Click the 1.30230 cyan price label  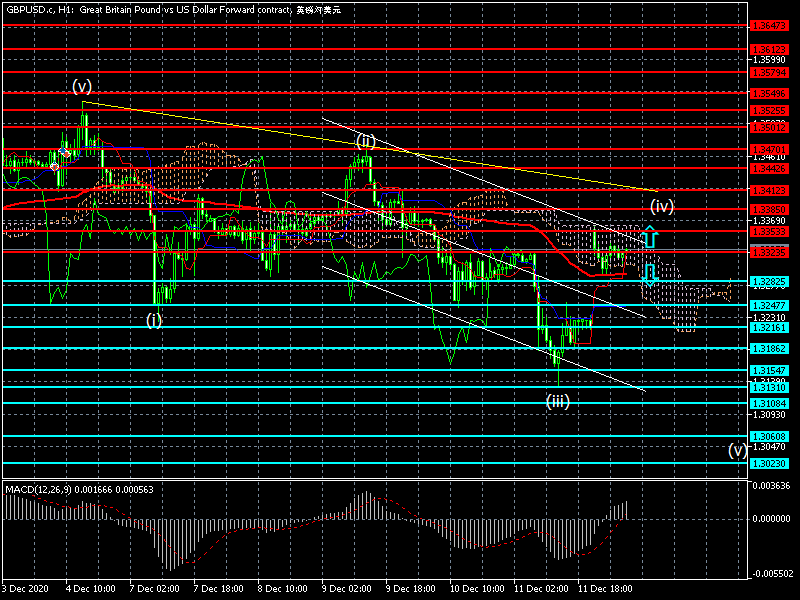769,463
